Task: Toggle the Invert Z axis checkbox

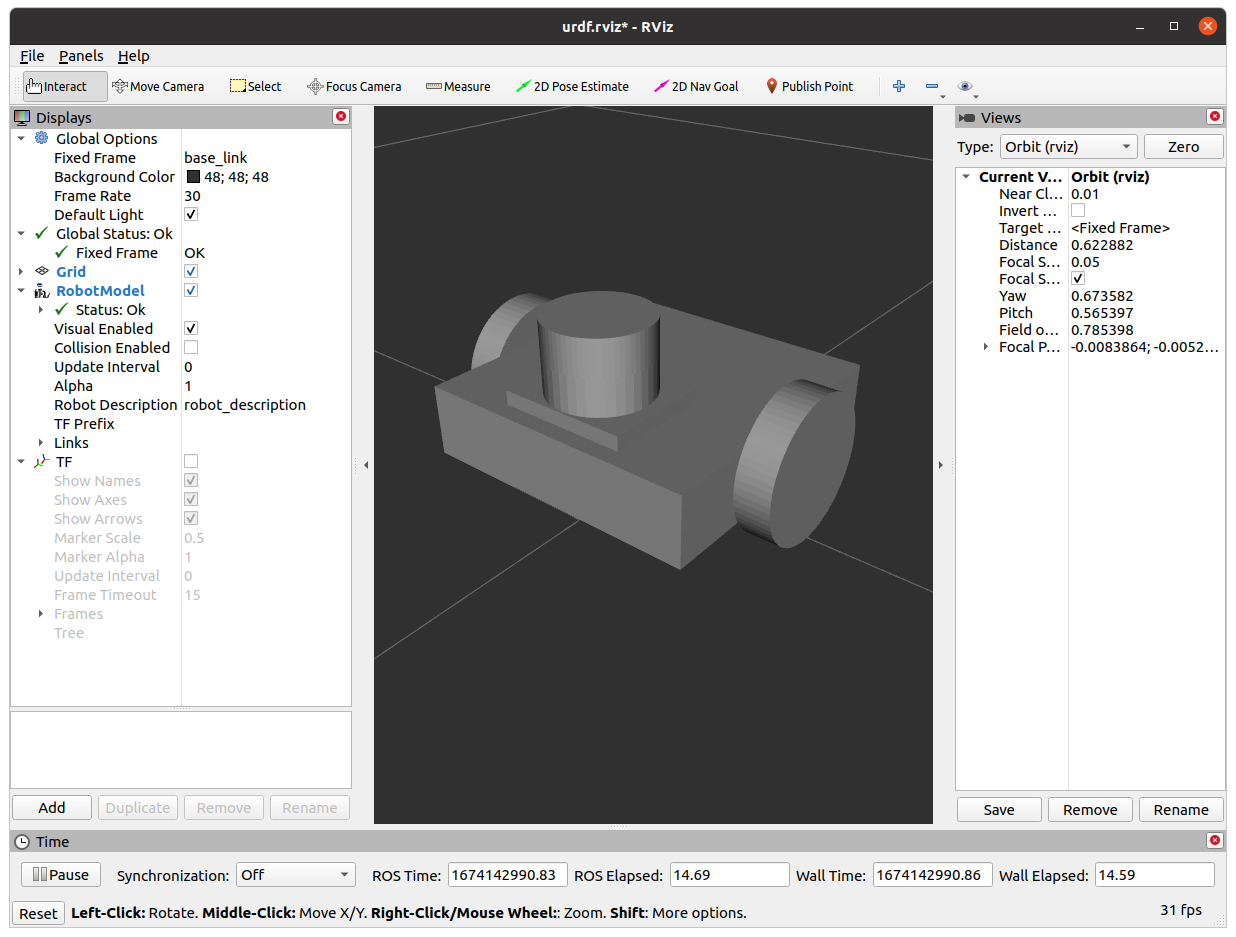Action: (1078, 210)
